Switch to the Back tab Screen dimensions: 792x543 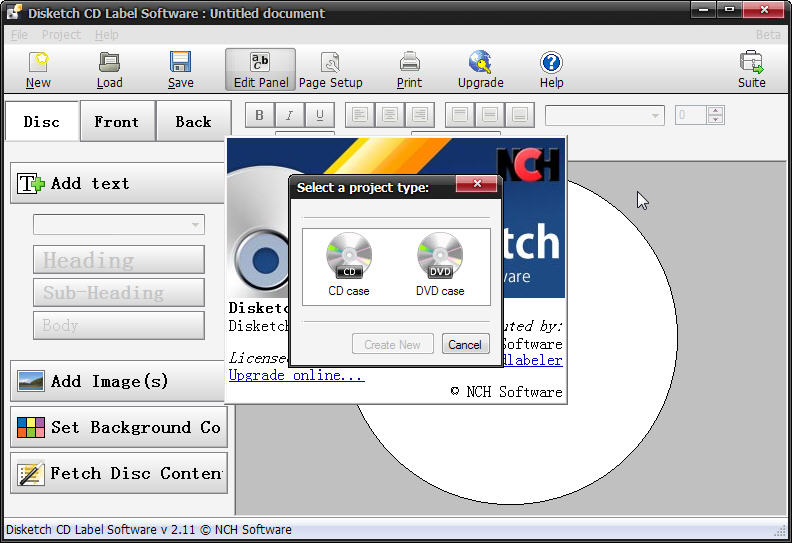[193, 122]
